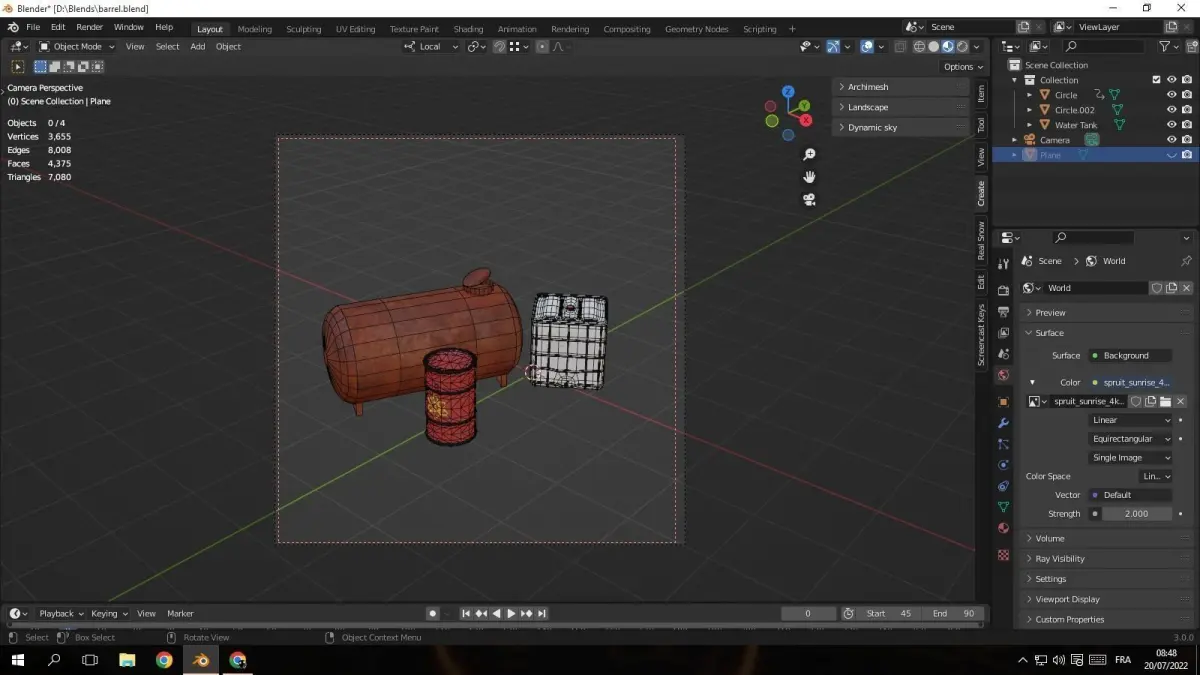Screen dimensions: 1200x675
Task: Toggle X-ray display in viewport header
Action: coord(901,46)
